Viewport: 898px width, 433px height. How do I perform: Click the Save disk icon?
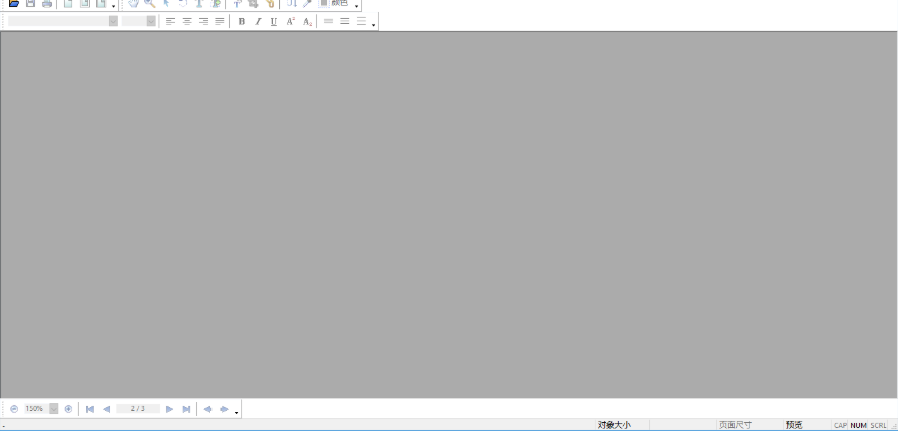click(x=31, y=3)
